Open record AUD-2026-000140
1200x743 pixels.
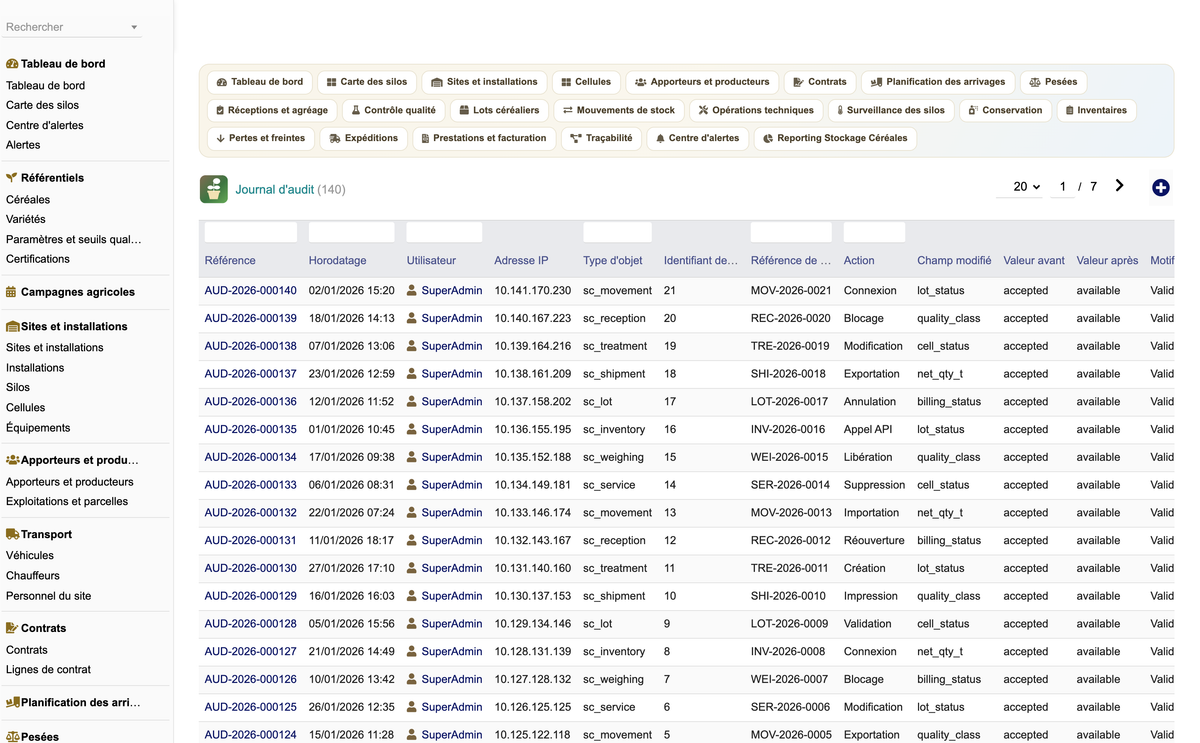click(x=250, y=290)
